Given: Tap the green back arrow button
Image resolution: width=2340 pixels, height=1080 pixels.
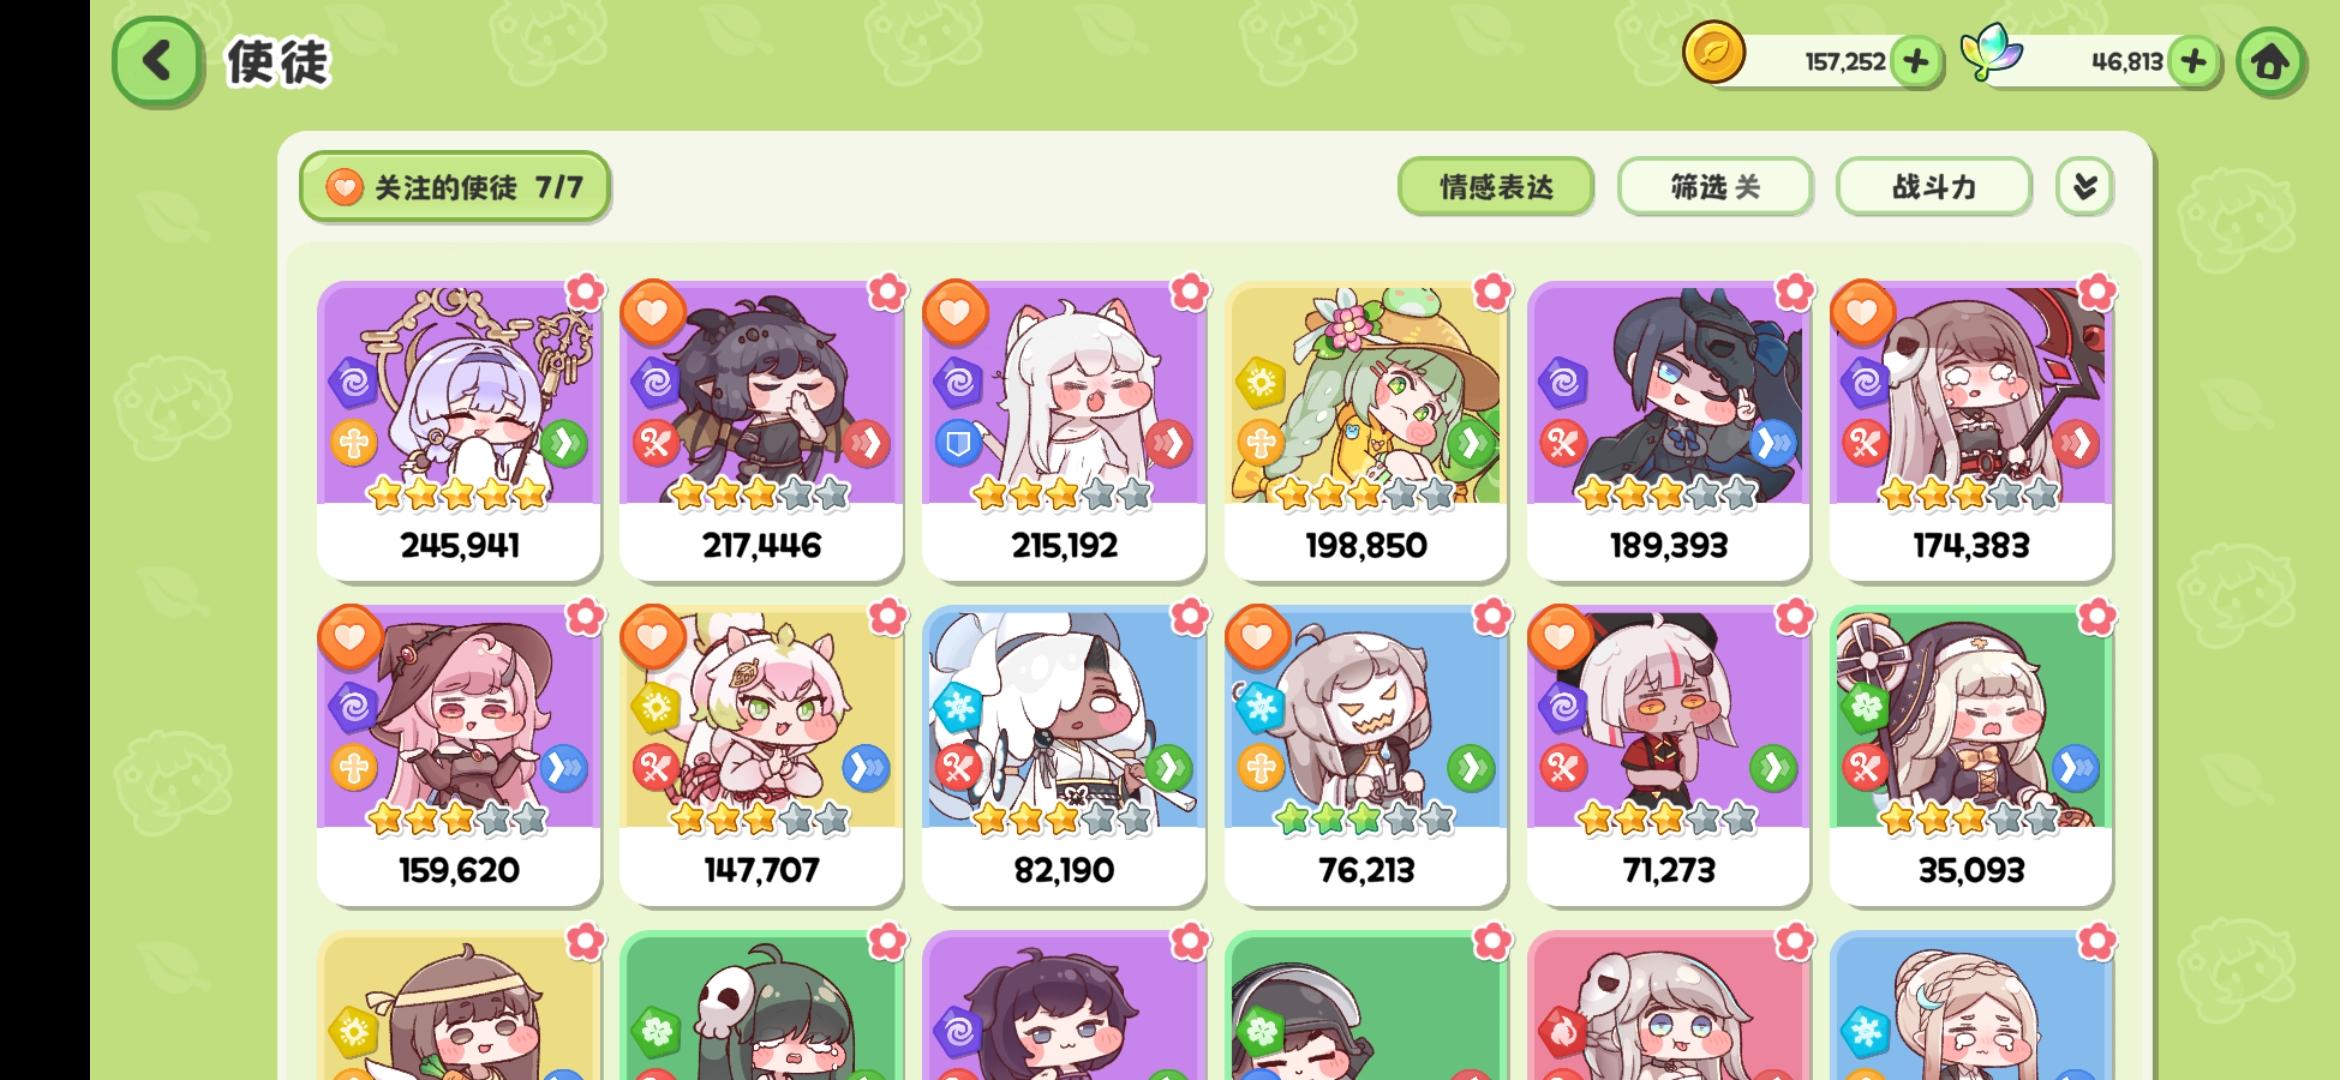Looking at the screenshot, I should 157,62.
